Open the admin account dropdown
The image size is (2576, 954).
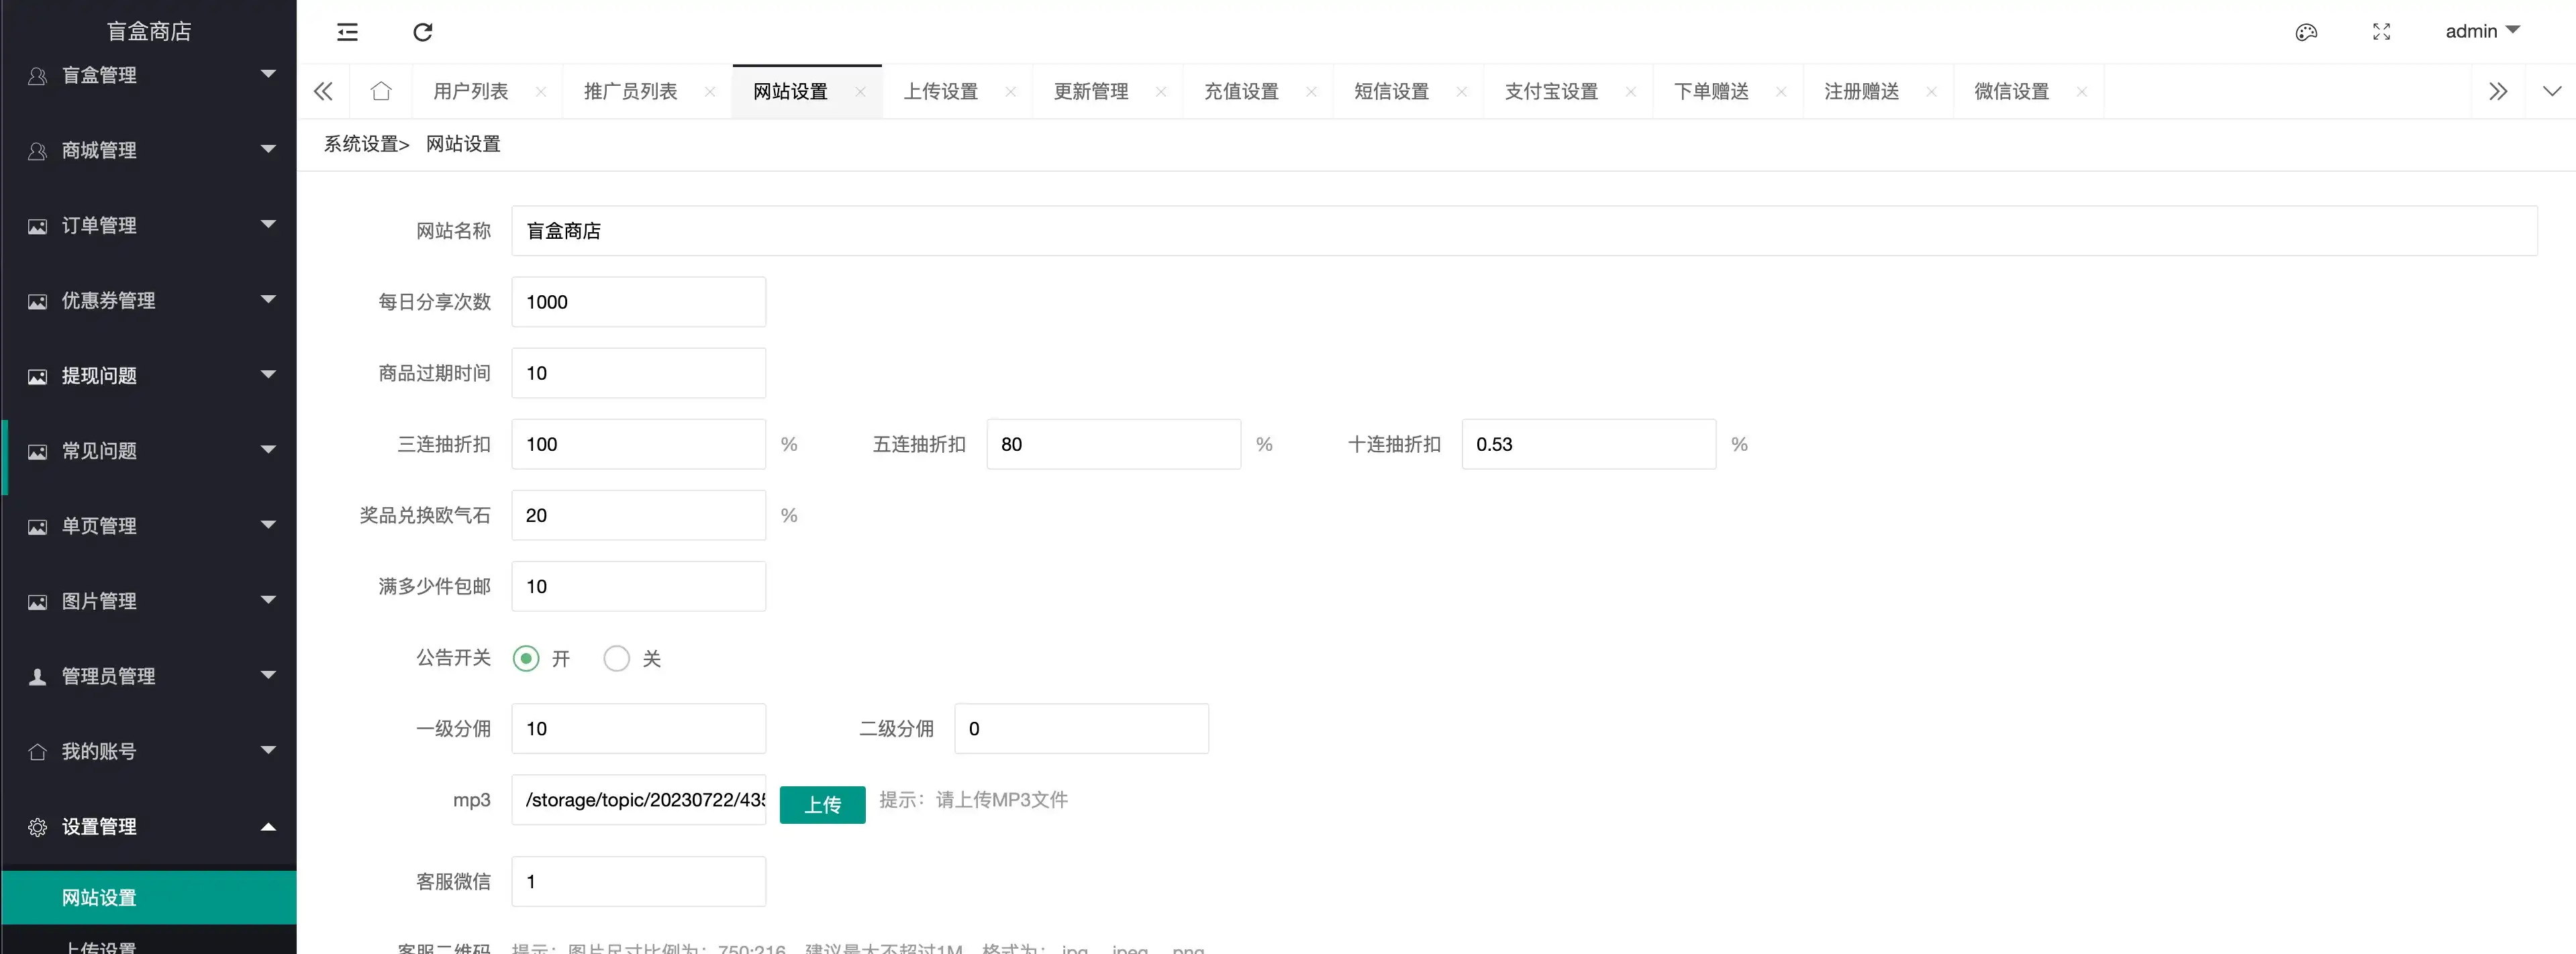tap(2482, 31)
